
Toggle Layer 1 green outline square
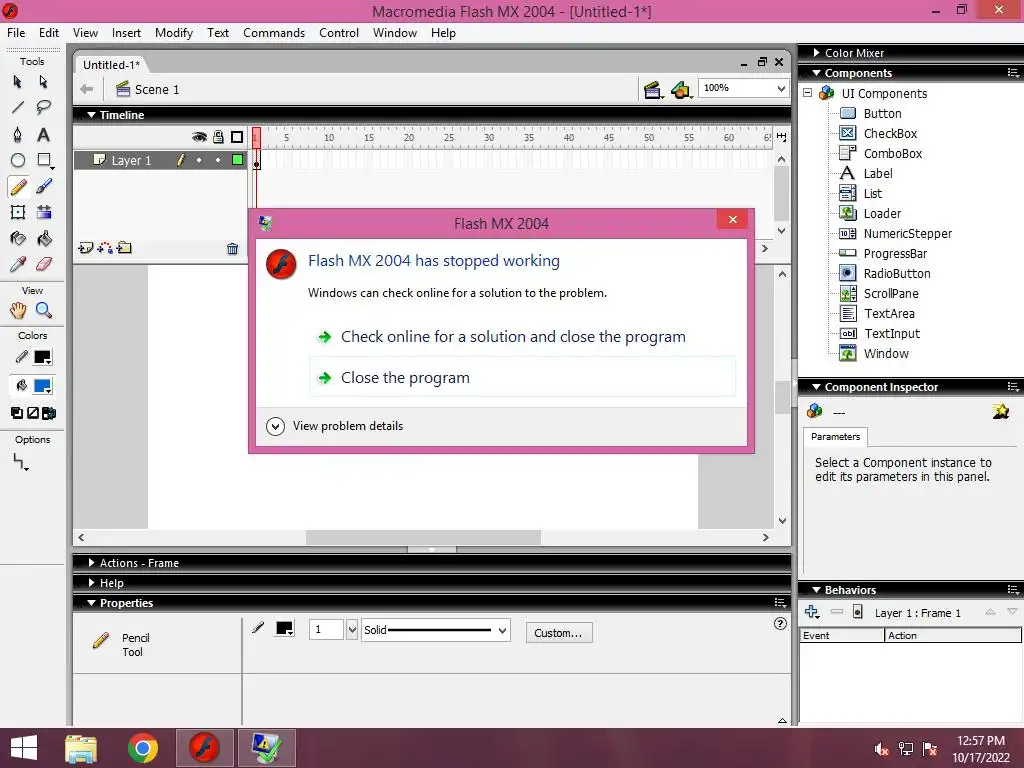[x=238, y=160]
